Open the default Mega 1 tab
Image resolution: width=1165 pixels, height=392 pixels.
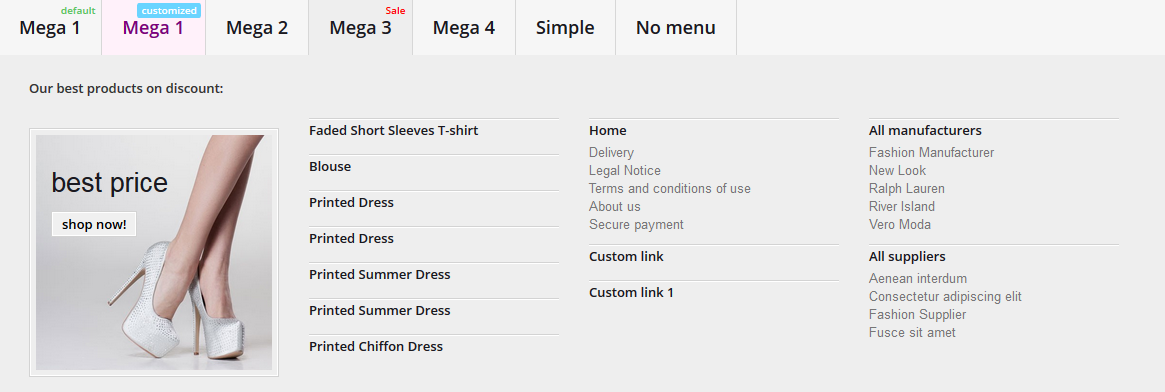50,27
